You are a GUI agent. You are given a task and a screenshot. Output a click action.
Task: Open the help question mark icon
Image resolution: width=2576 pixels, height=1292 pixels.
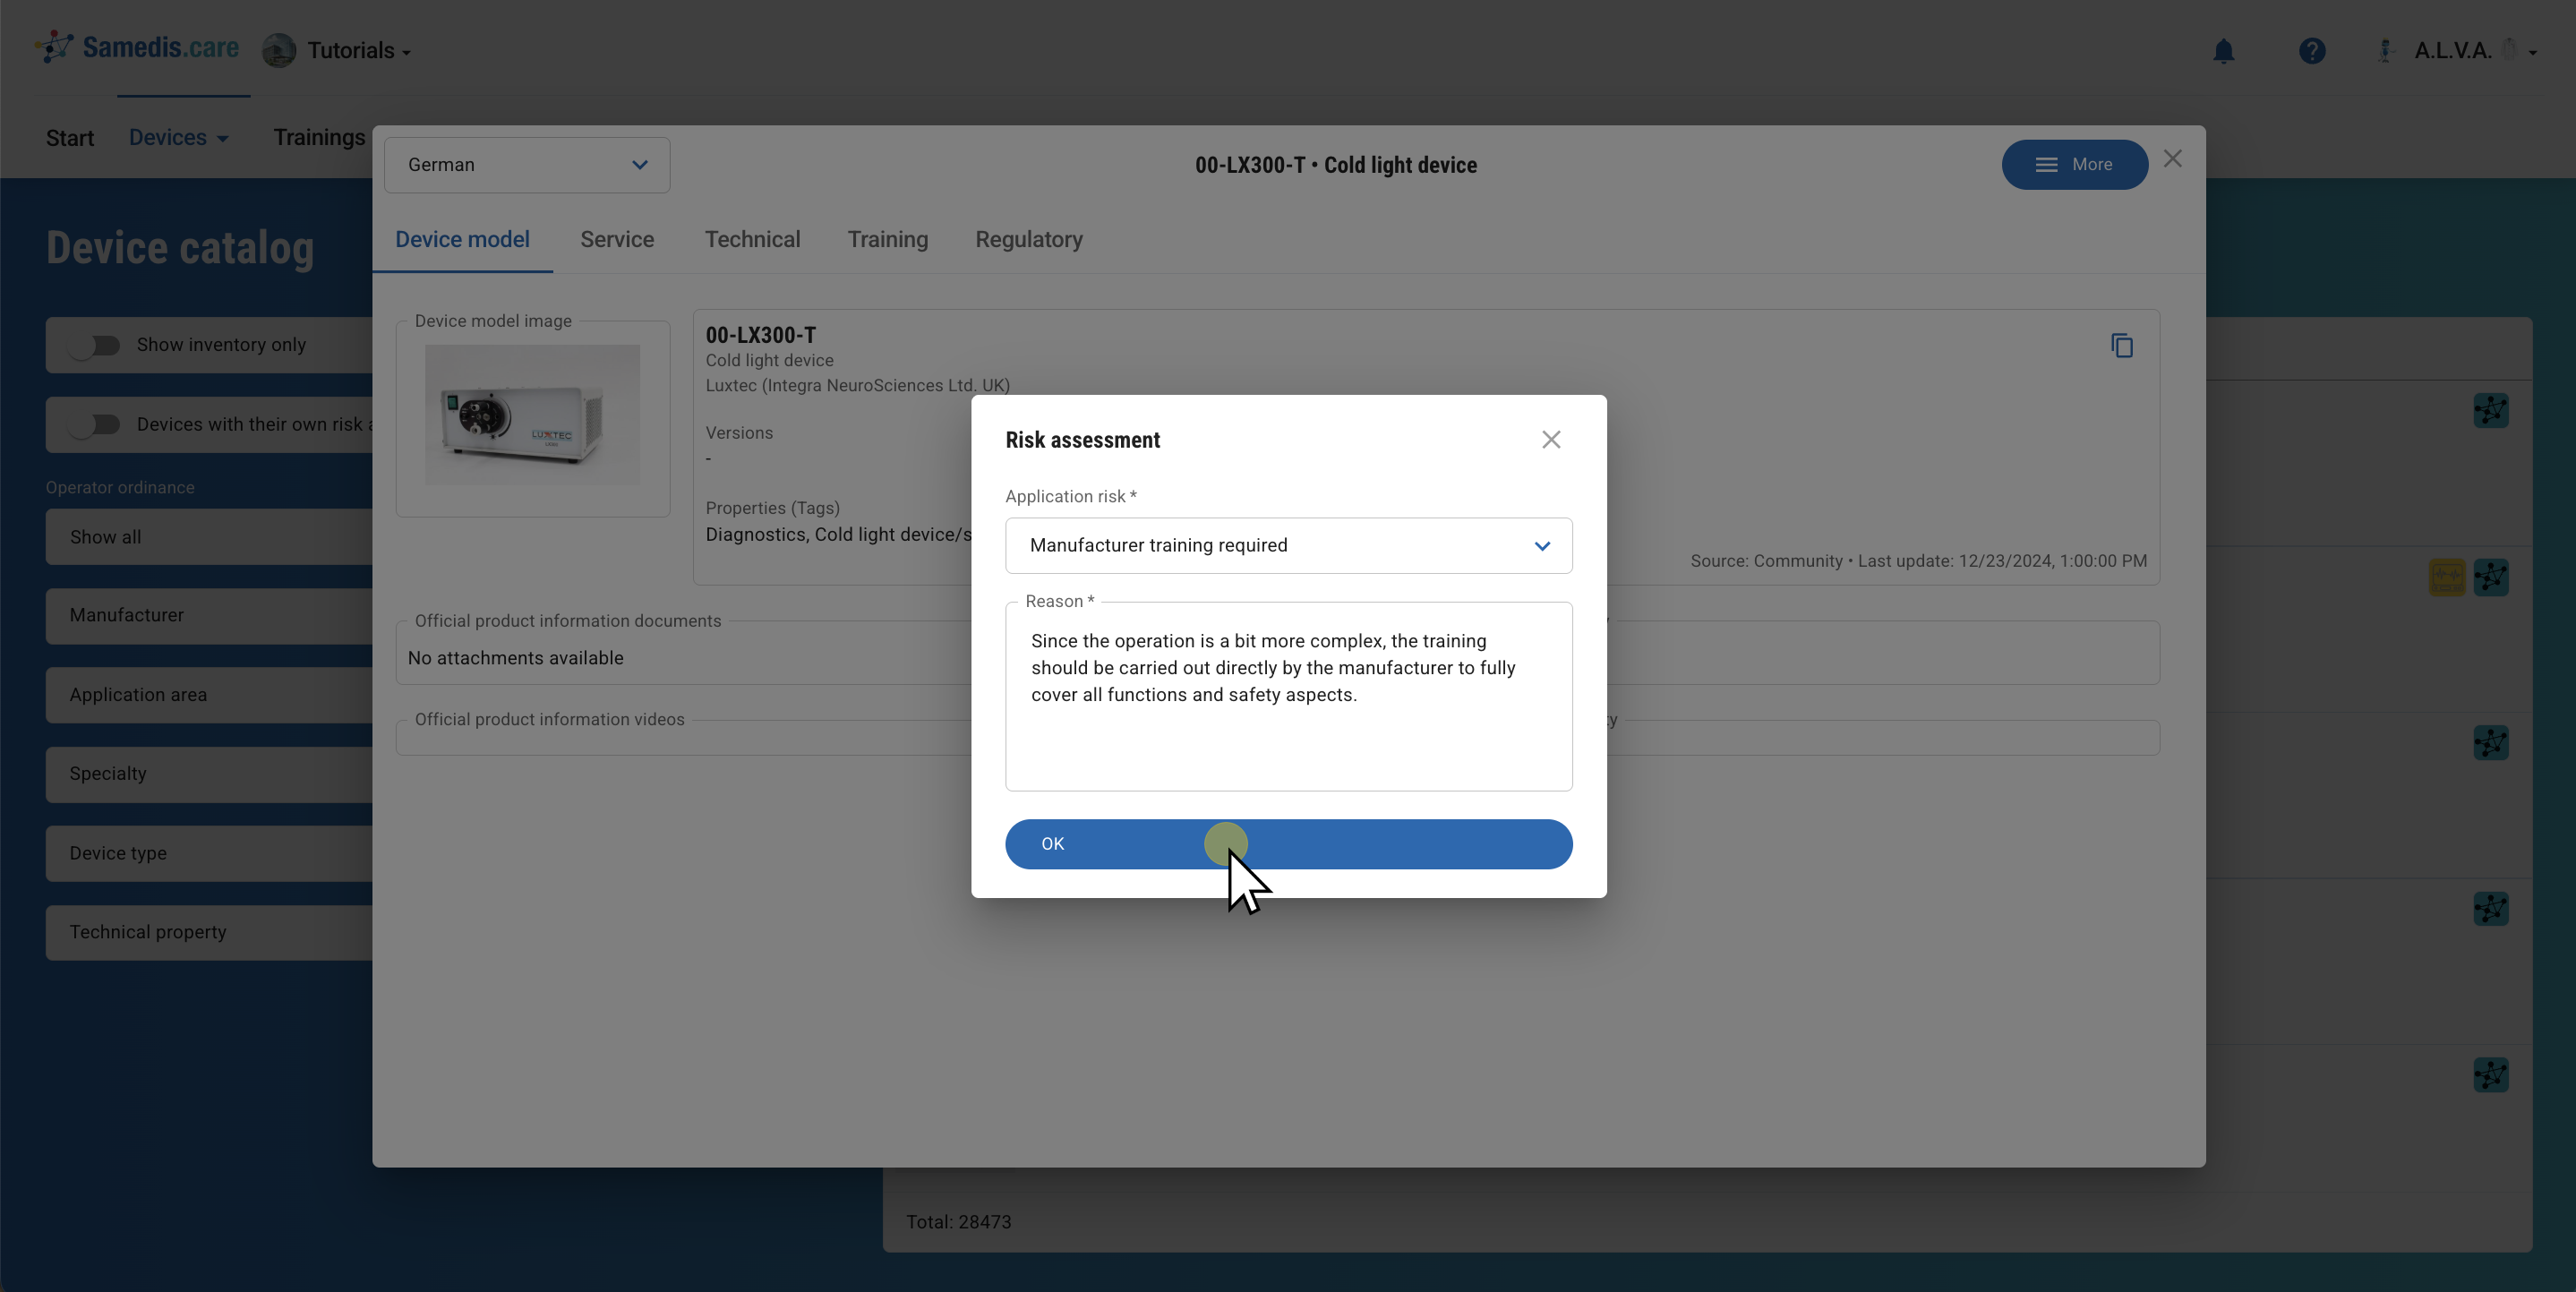pos(2311,51)
